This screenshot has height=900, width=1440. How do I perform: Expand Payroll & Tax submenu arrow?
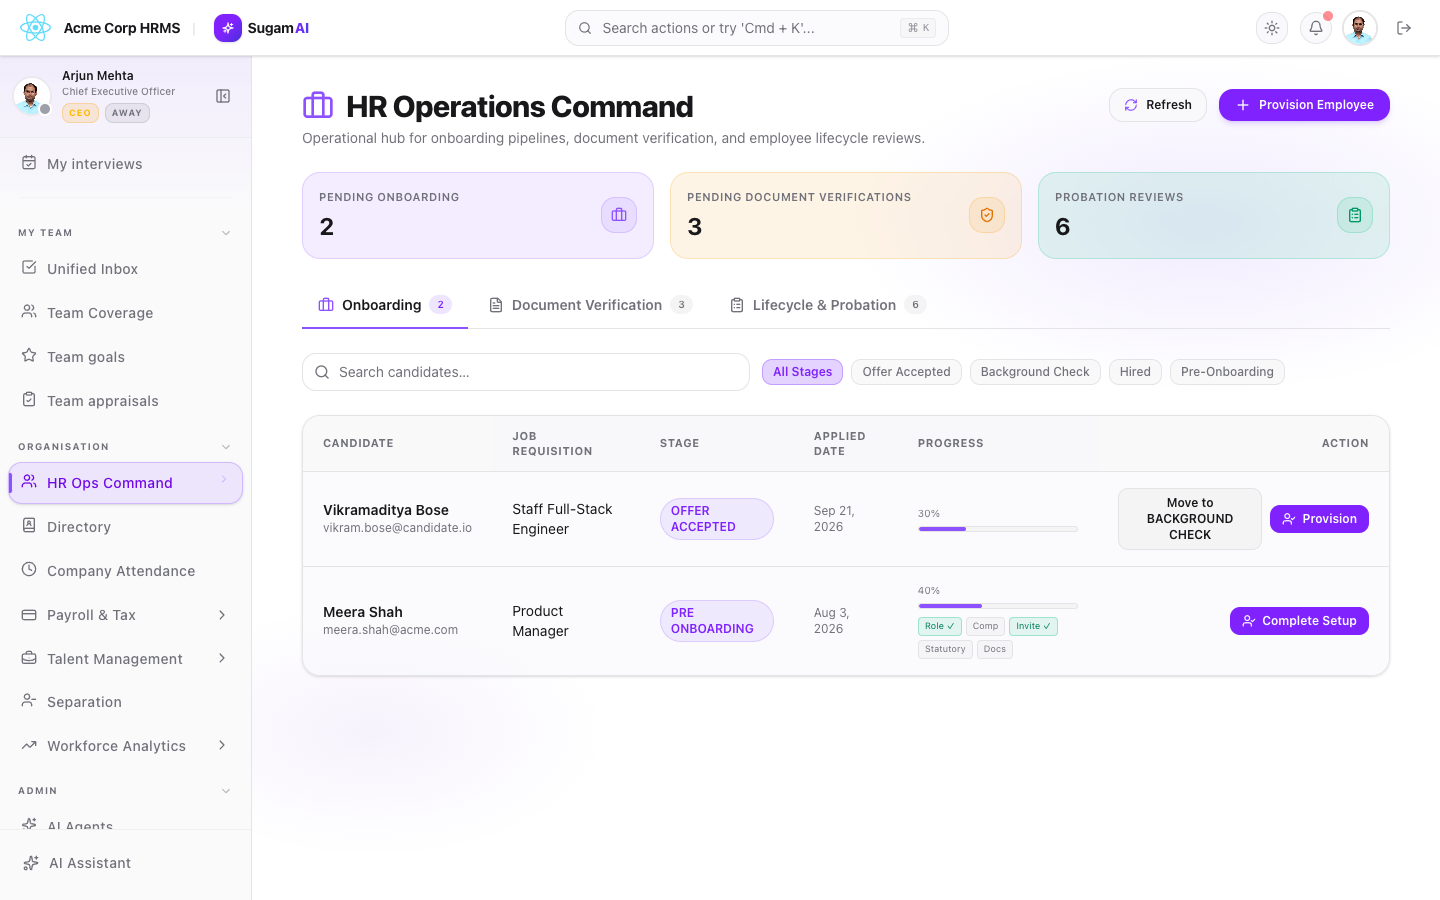tap(222, 615)
